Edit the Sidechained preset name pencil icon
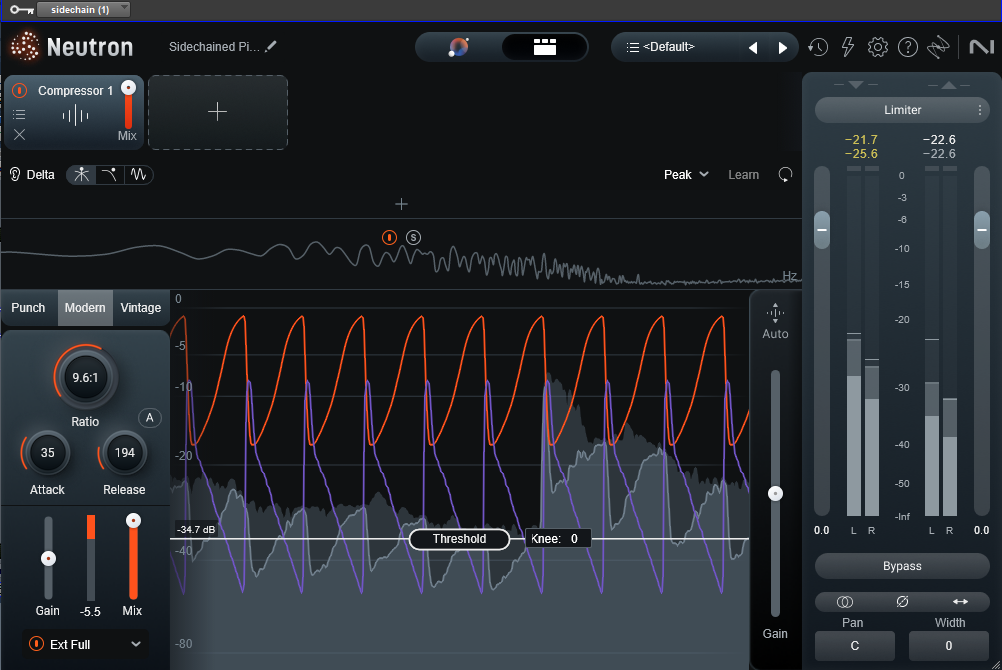Viewport: 1002px width, 670px height. click(x=272, y=46)
